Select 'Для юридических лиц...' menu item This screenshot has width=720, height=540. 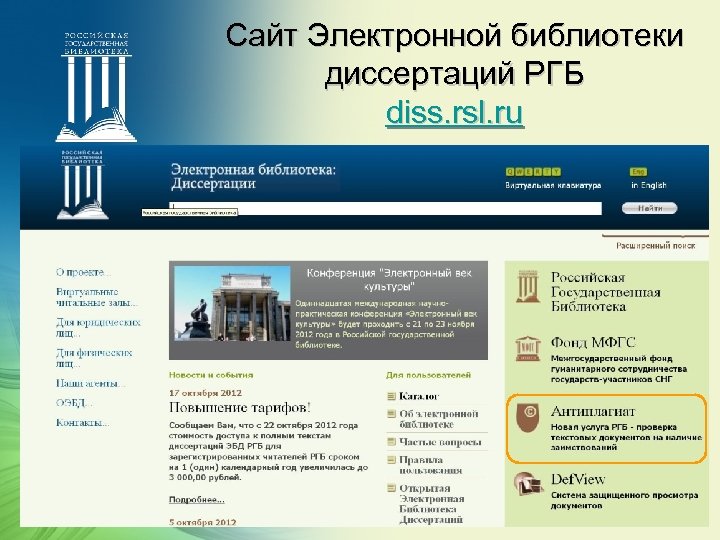(x=98, y=327)
